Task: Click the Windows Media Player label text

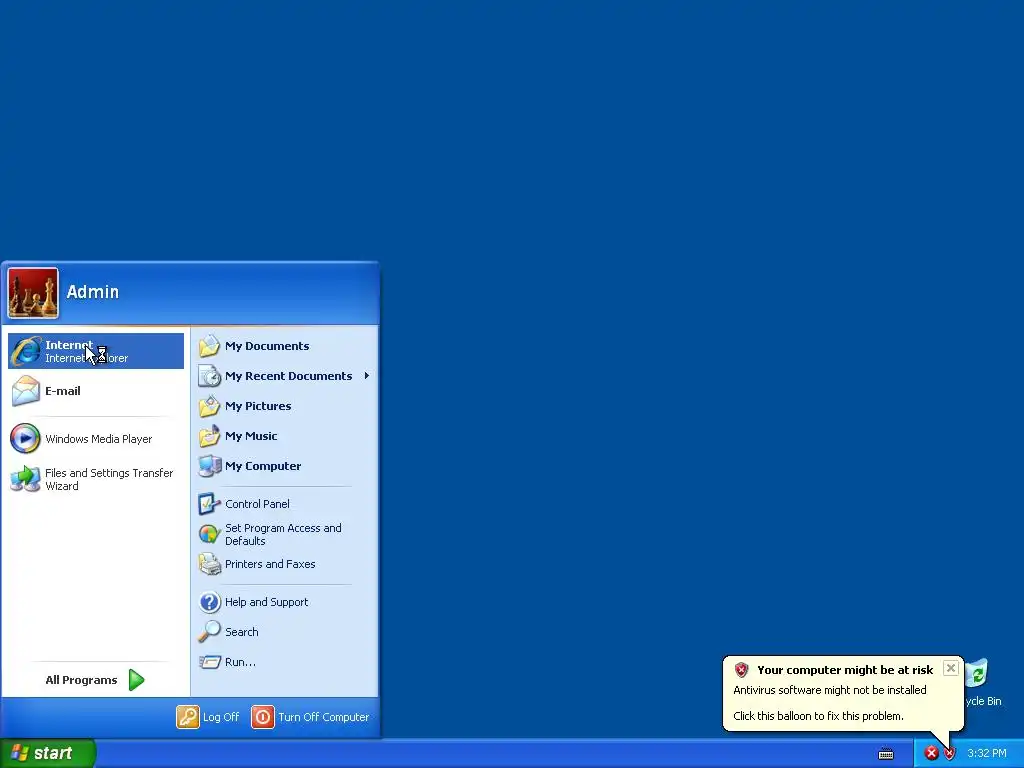Action: tap(99, 439)
